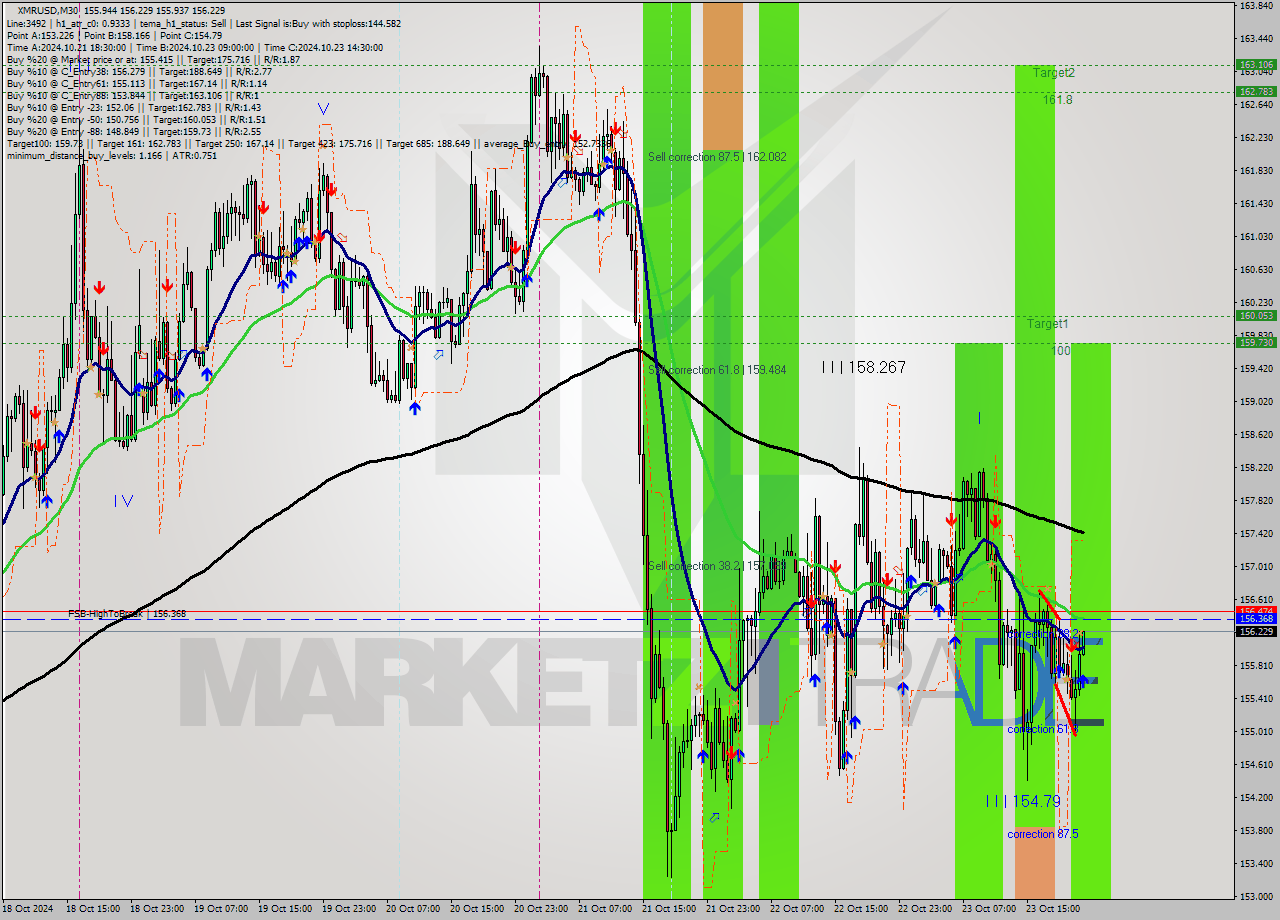Select the 'Target2' label

tap(1054, 73)
